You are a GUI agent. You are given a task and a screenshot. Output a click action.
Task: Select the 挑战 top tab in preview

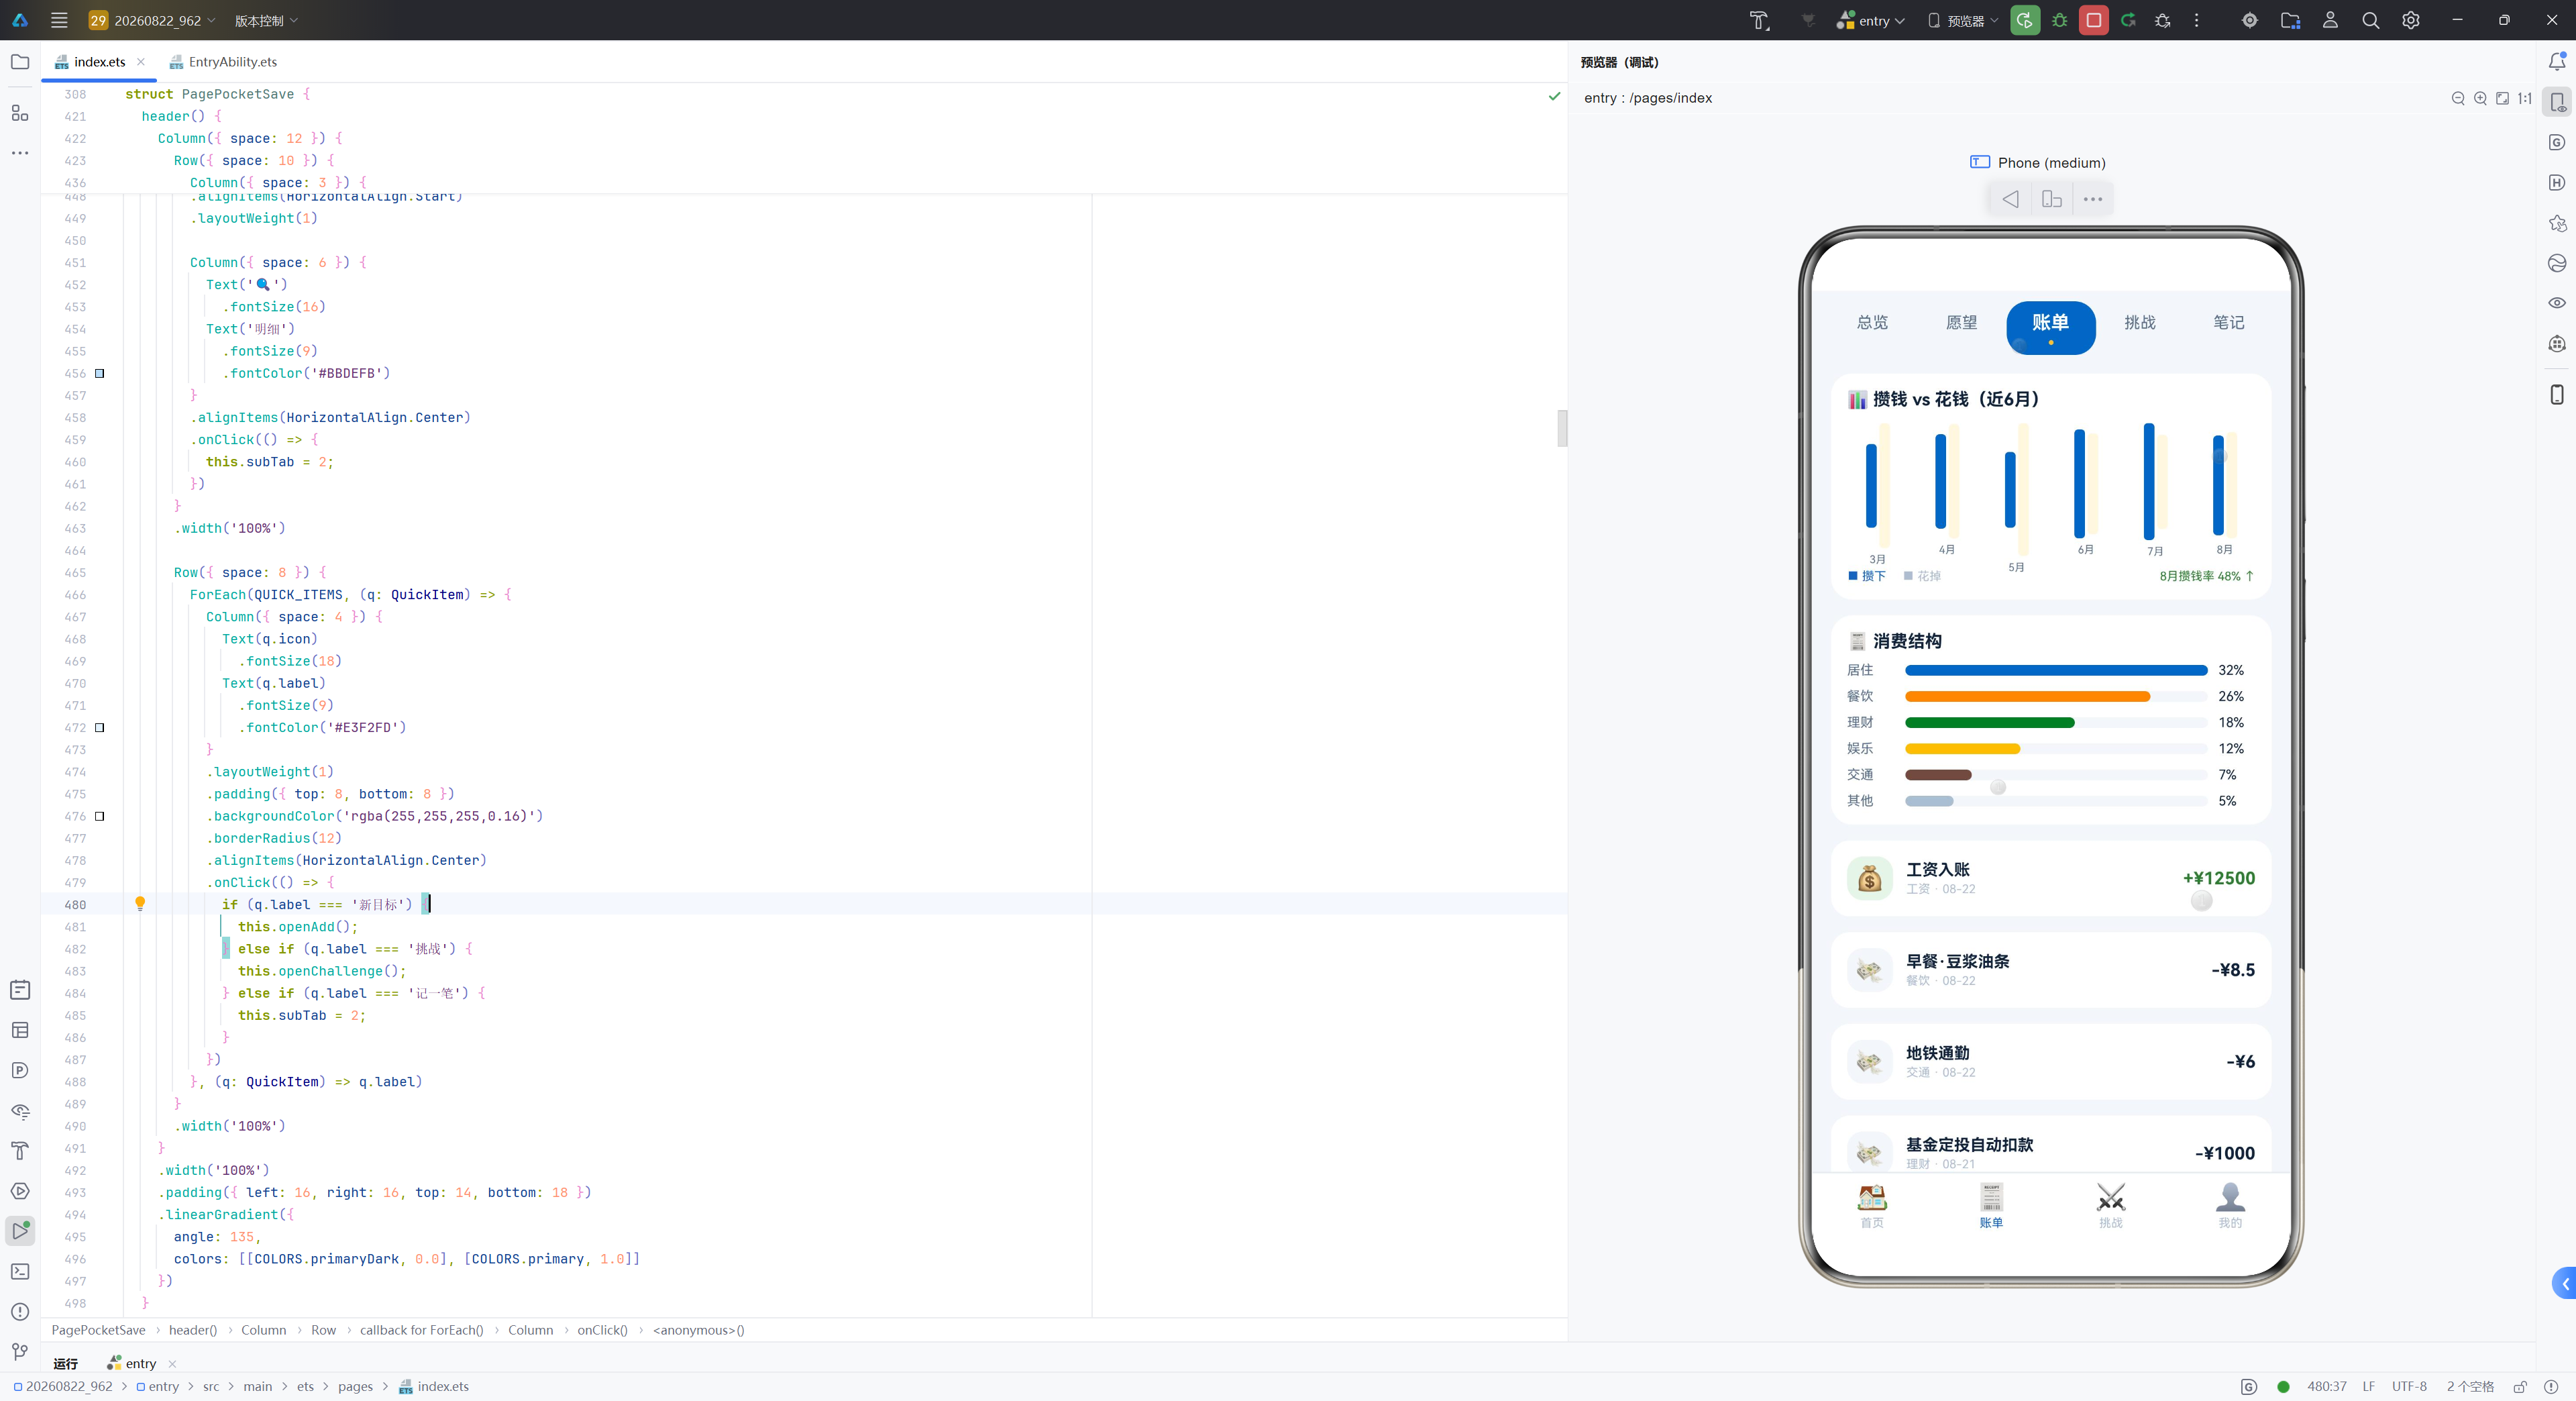click(x=2140, y=322)
